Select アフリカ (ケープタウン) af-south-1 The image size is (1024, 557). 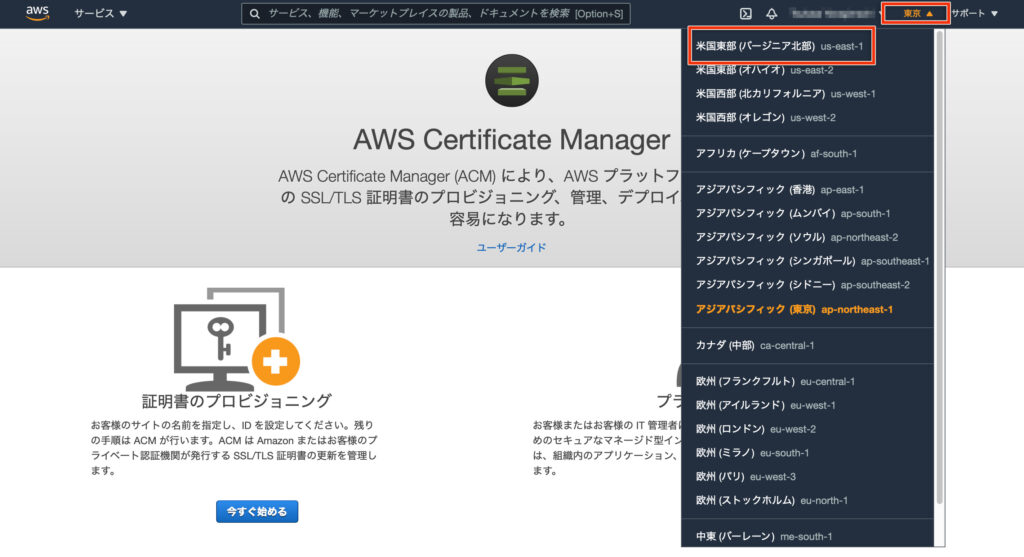click(776, 153)
